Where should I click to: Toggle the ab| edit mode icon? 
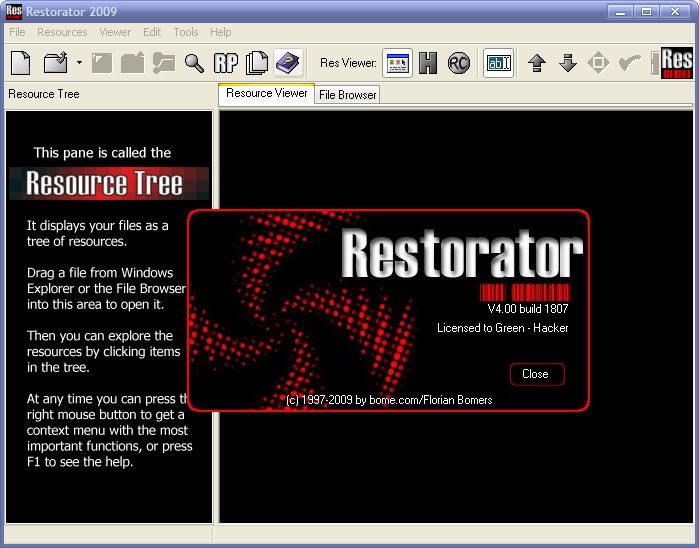[498, 63]
